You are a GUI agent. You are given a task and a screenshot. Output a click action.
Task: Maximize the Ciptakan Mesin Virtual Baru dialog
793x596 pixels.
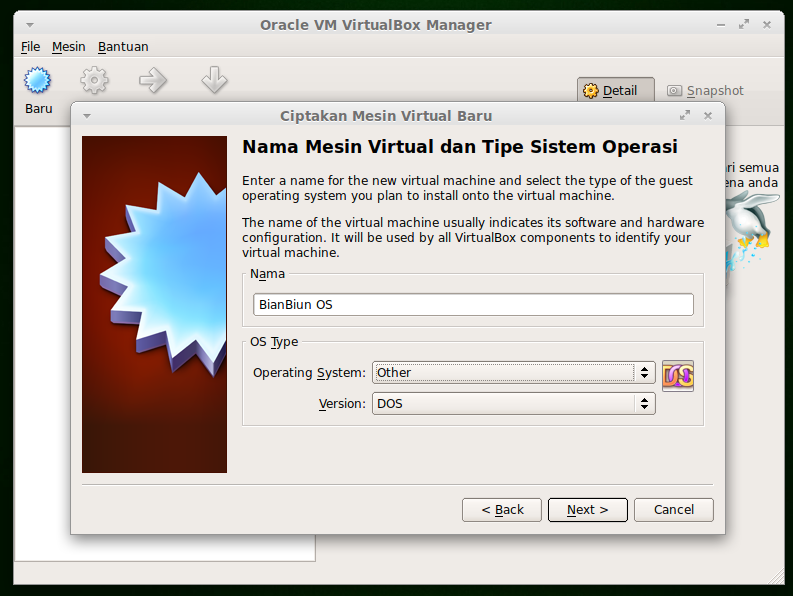685,115
